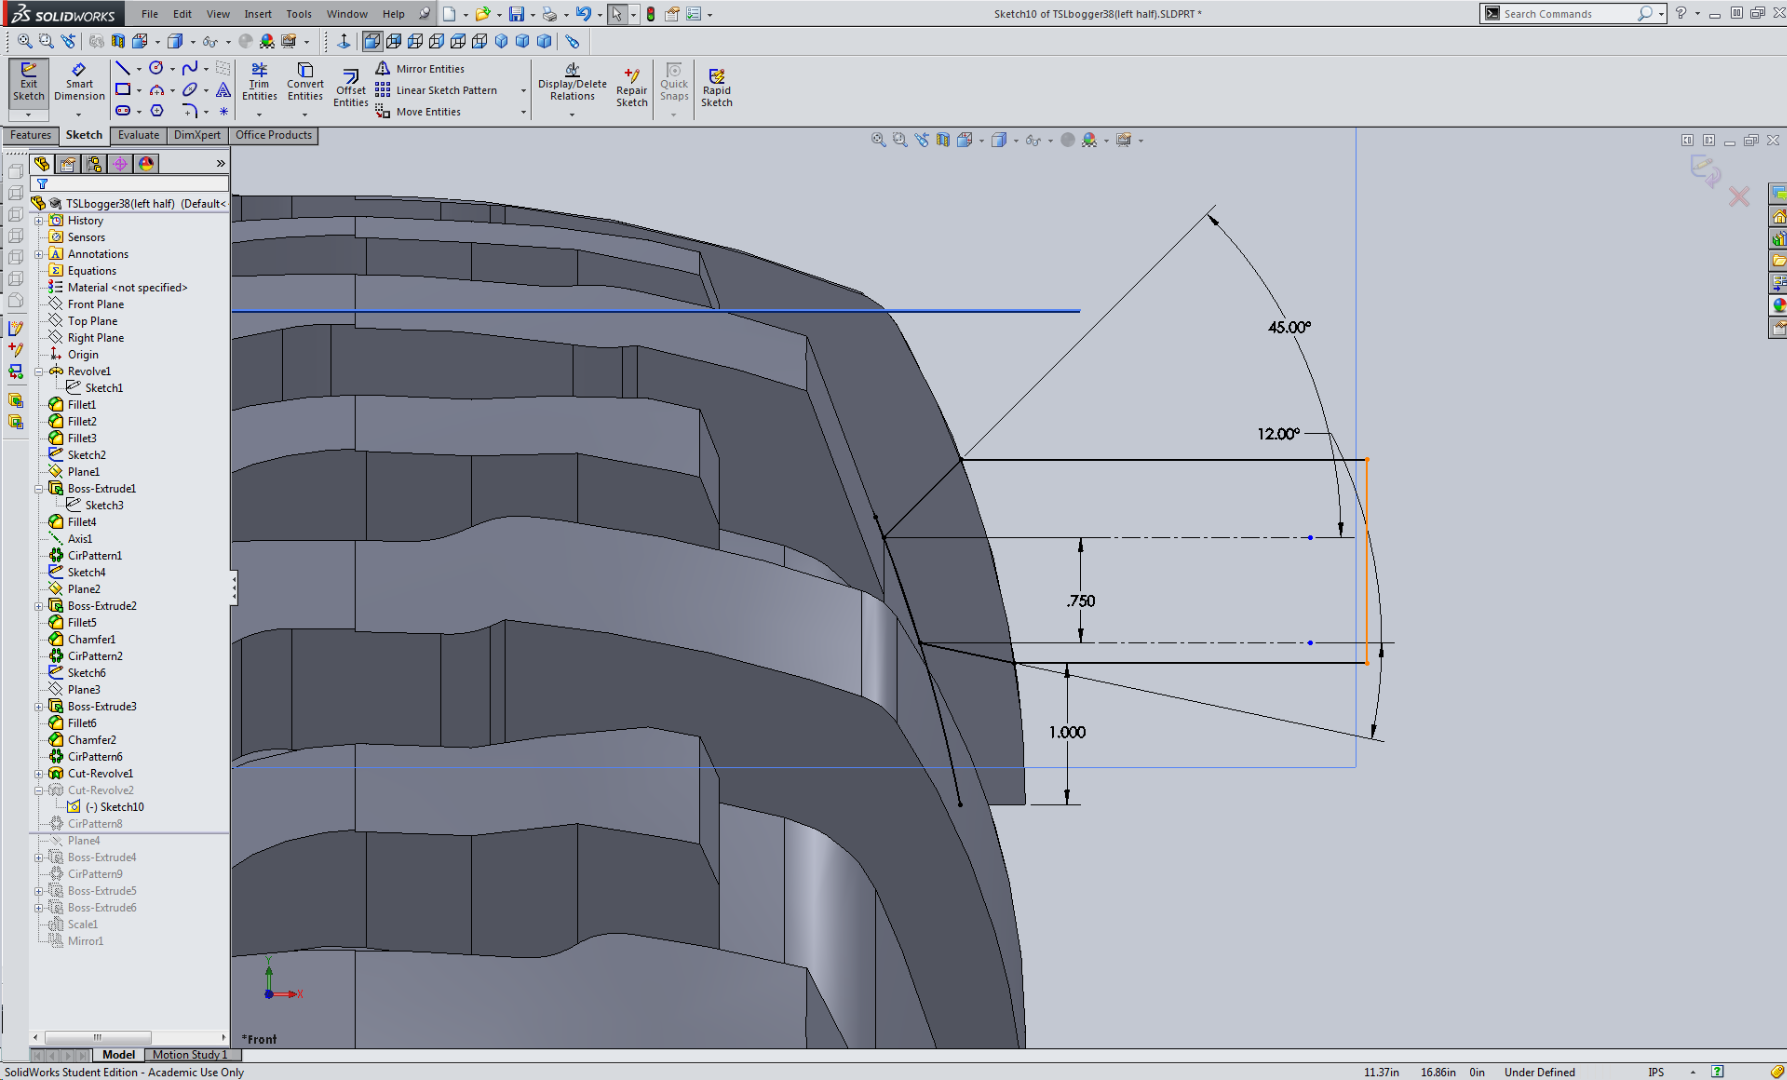Click the Convert Entities tool

click(305, 85)
